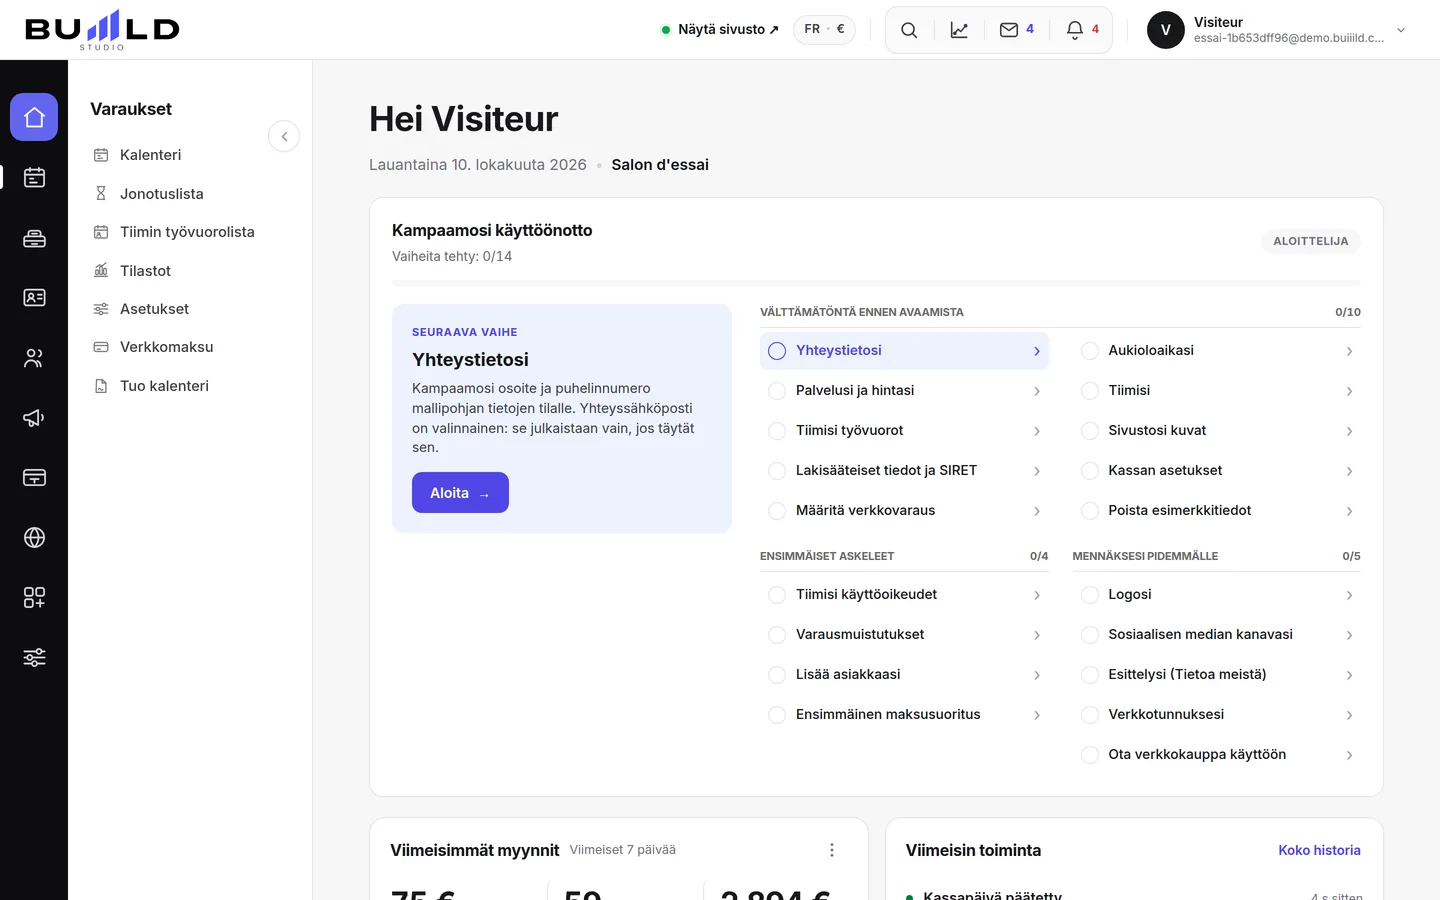Tick the Palvelusi ja hintasi step circle
Image resolution: width=1440 pixels, height=900 pixels.
pos(777,391)
